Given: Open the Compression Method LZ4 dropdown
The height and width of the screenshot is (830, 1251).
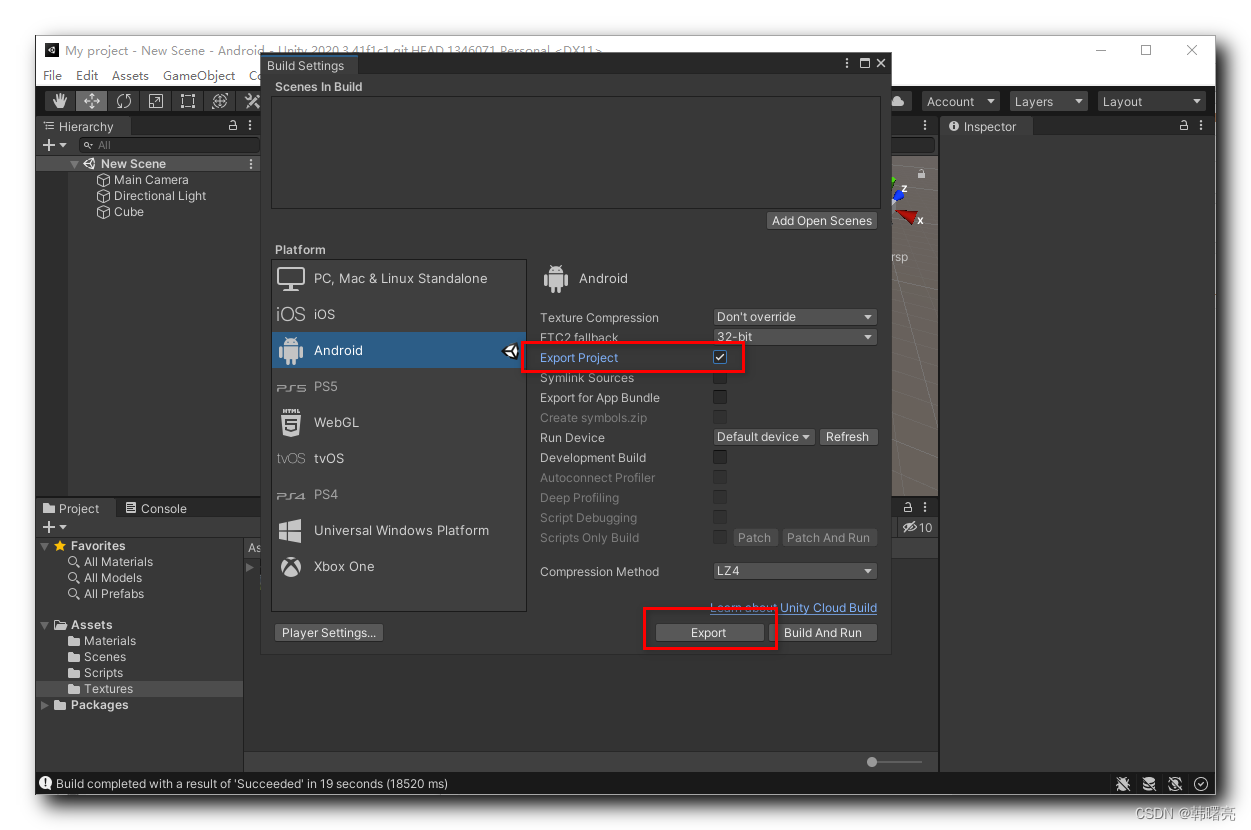Looking at the screenshot, I should tap(795, 571).
